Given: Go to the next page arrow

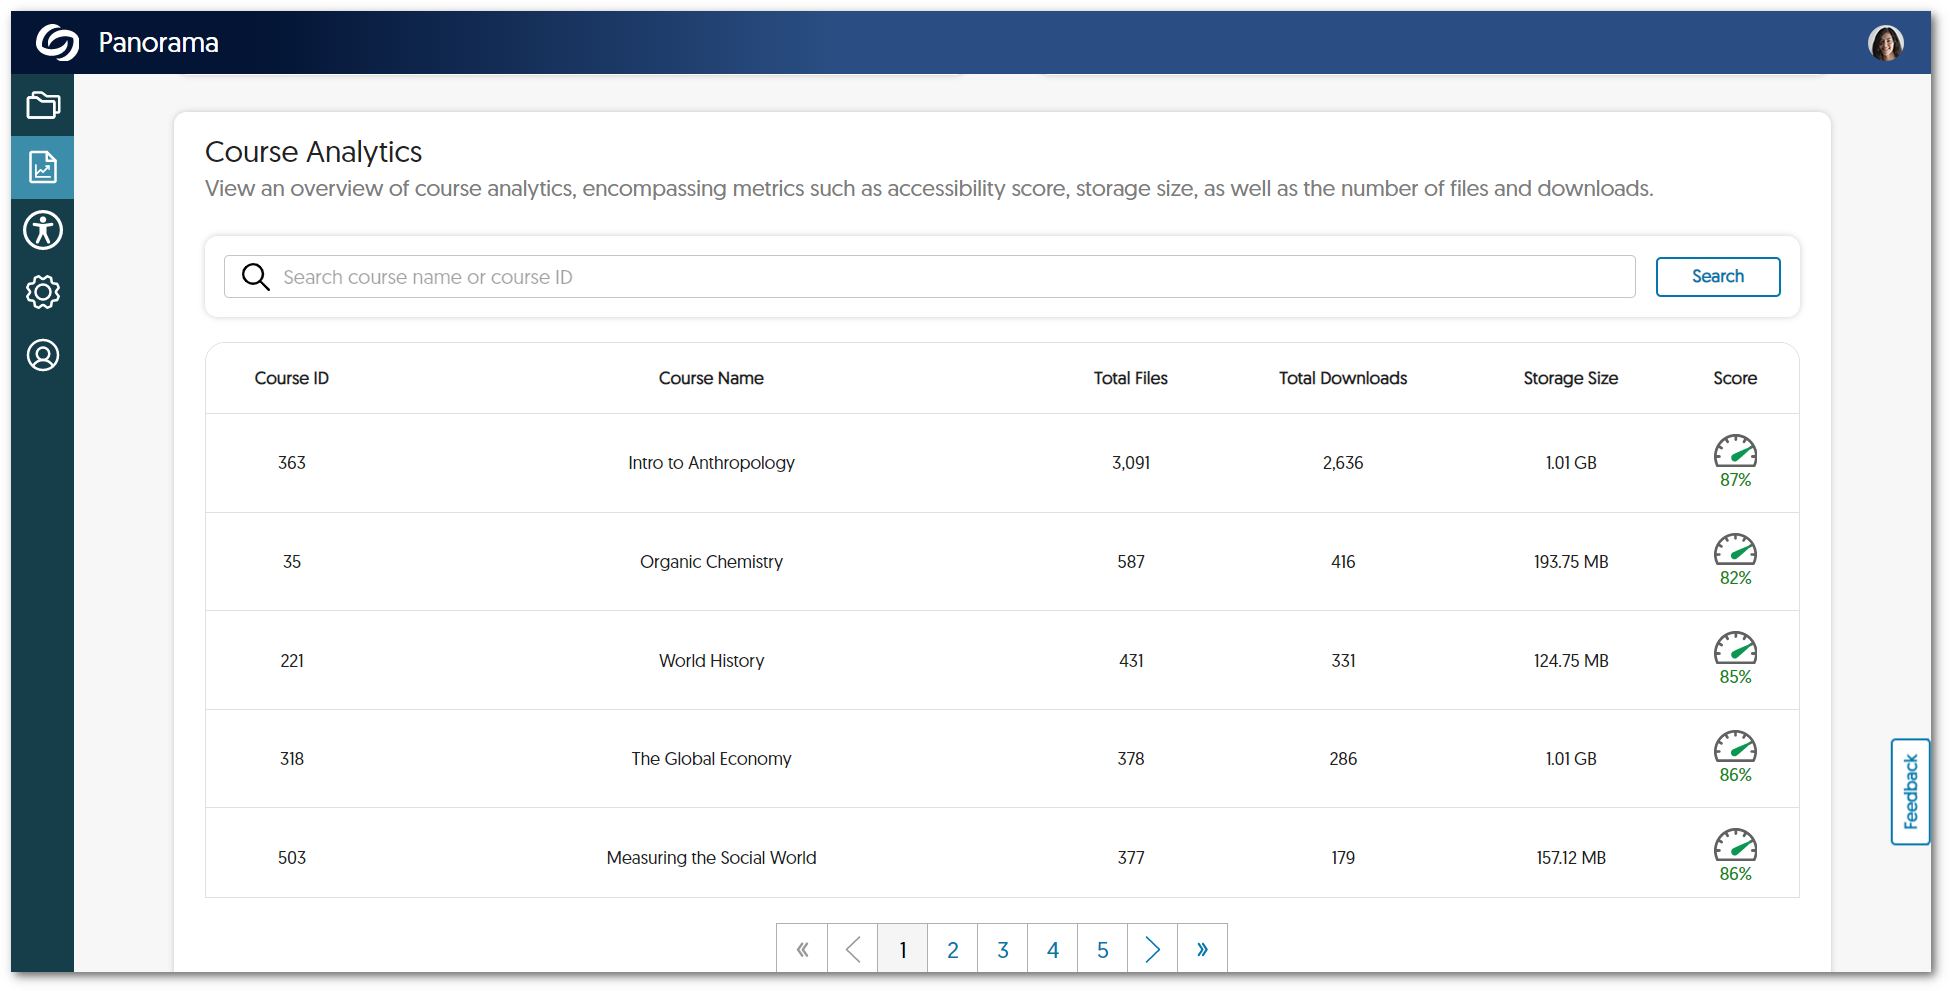Looking at the screenshot, I should tap(1152, 949).
